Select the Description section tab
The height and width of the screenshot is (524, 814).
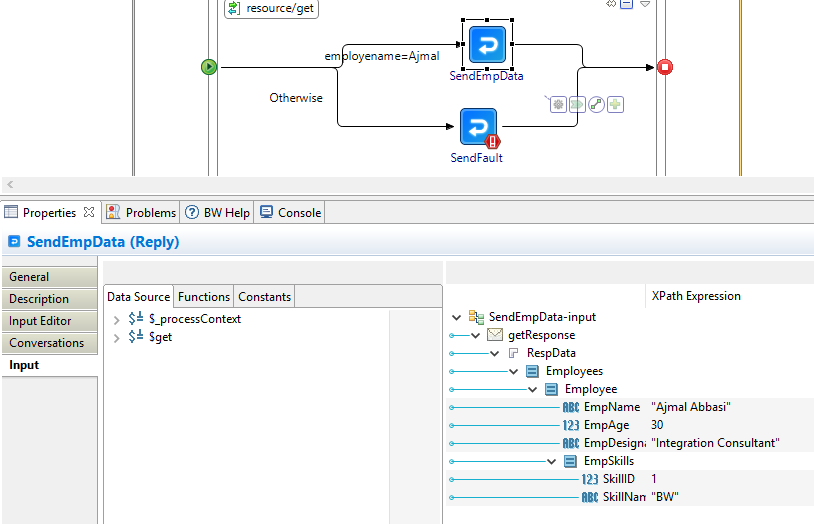[49, 299]
